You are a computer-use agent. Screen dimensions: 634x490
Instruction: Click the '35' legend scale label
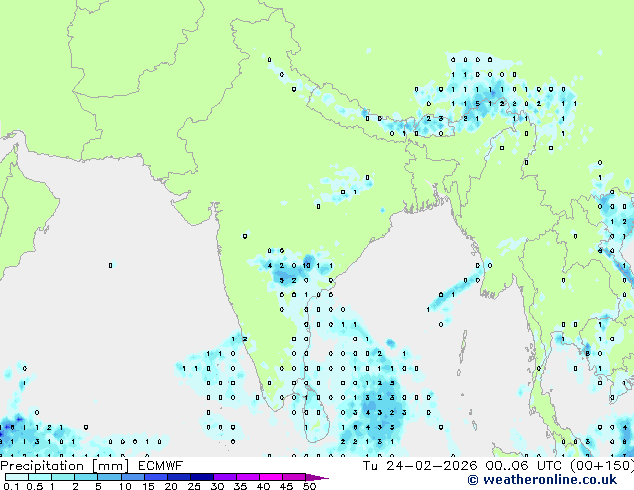[240, 486]
